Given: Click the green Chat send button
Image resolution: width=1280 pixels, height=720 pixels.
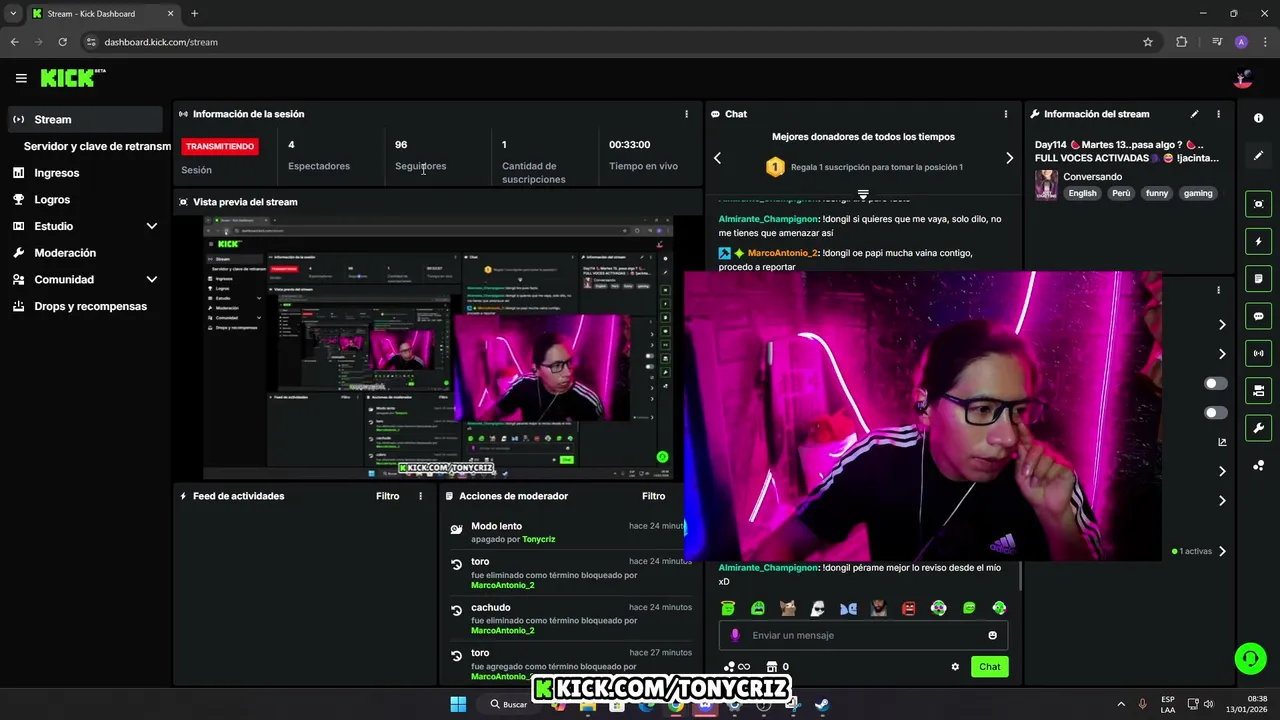Looking at the screenshot, I should point(989,667).
